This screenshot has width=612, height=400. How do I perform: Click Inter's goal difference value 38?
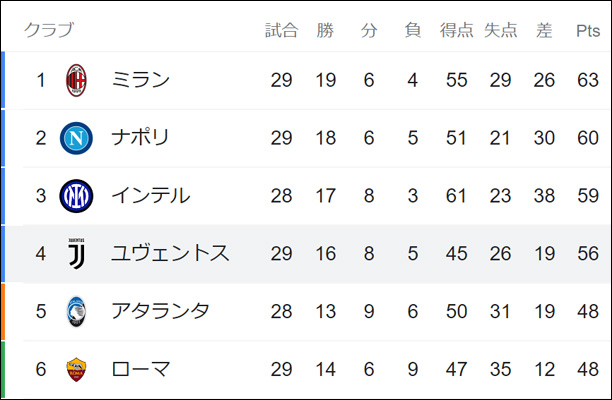[544, 196]
